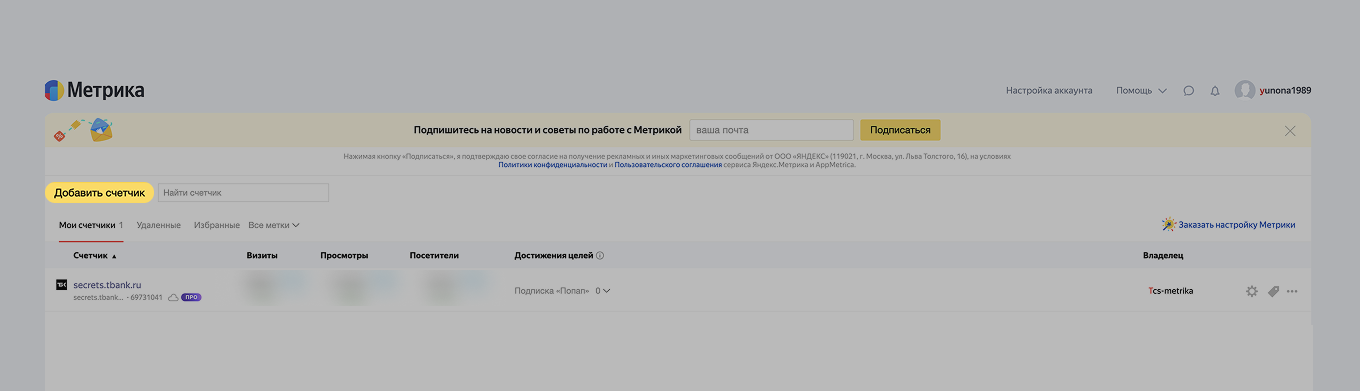This screenshot has width=1360, height=391.
Task: Click the Визиты column header
Action: 262,255
